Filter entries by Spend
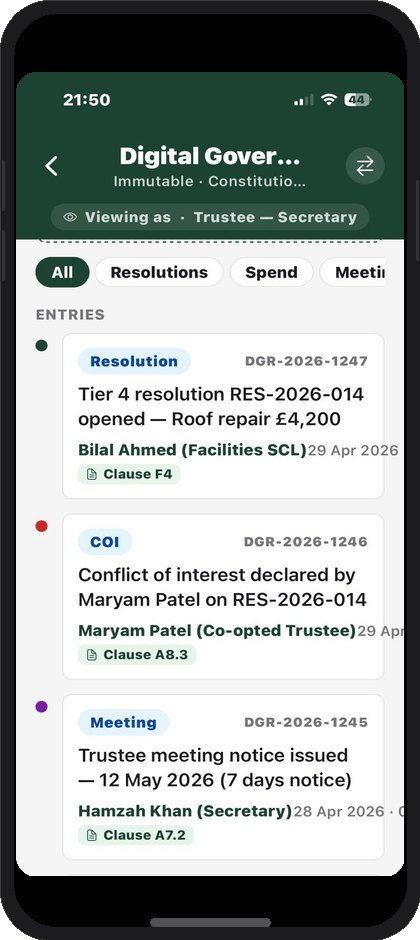 [x=271, y=272]
